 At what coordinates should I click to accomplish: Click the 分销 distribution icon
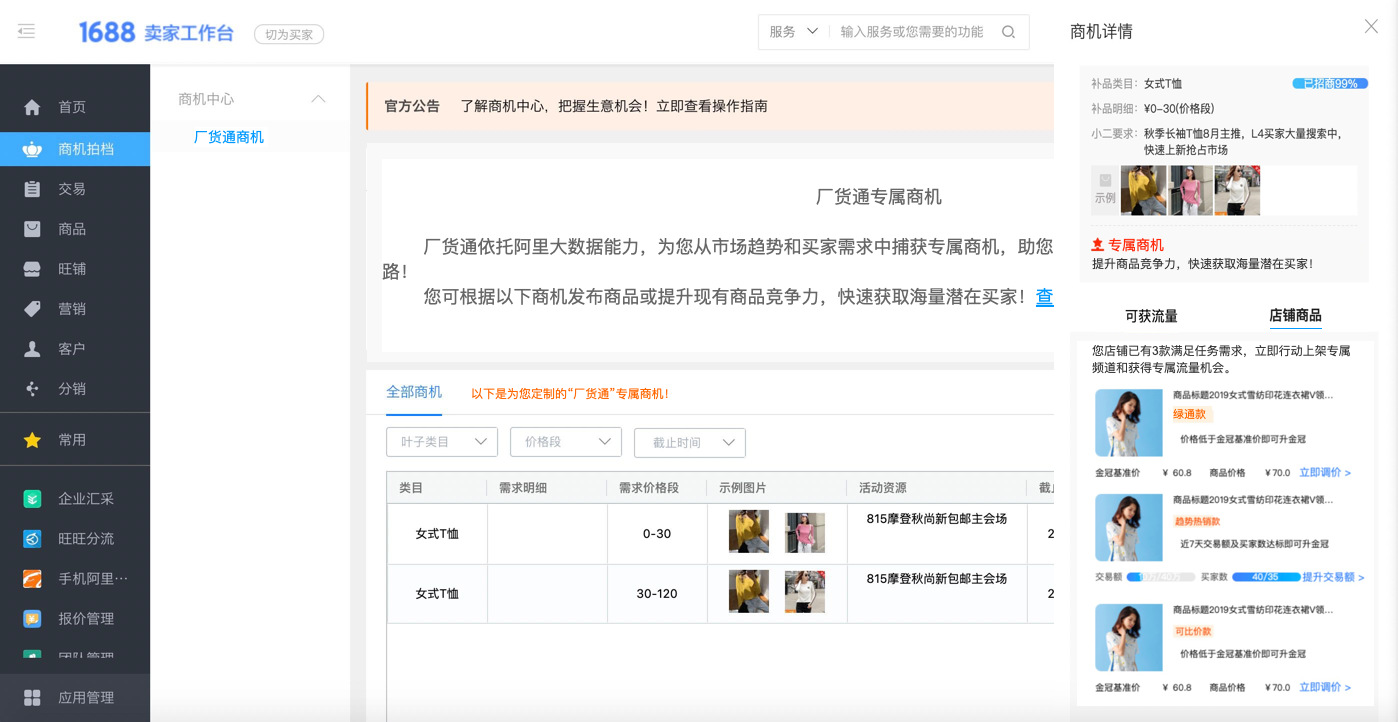tap(32, 389)
